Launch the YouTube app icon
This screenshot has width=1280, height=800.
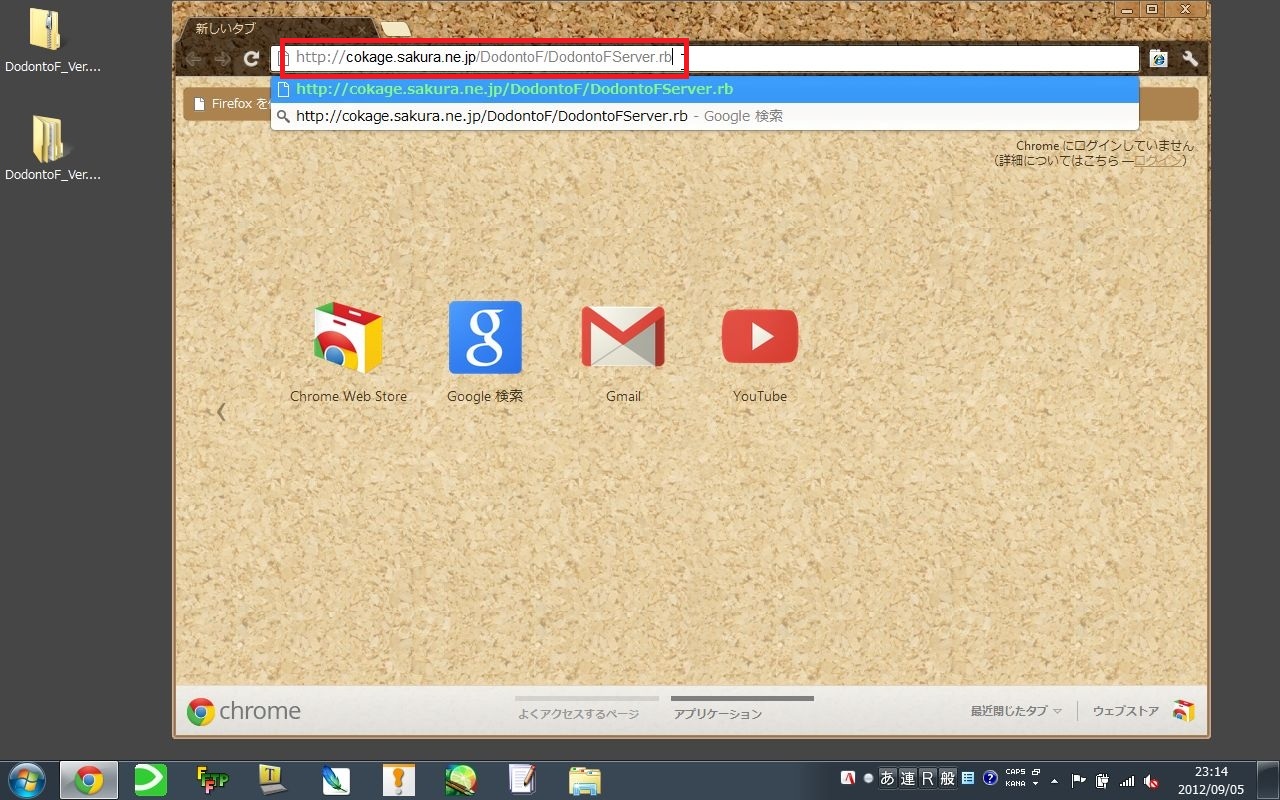coord(760,337)
